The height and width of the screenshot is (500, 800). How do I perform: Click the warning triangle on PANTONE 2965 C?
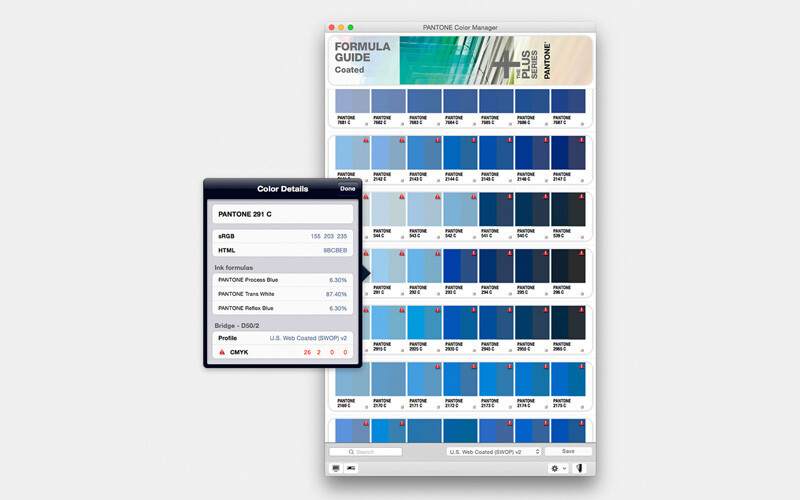coord(581,310)
